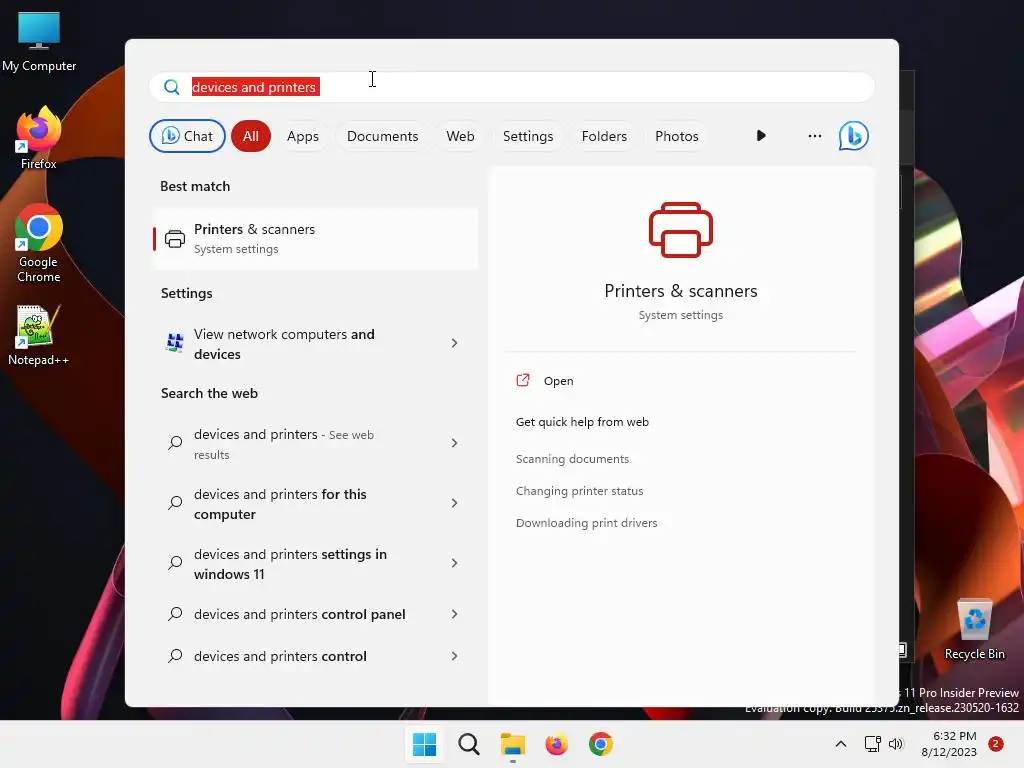
Task: Click the search input field
Action: (512, 87)
